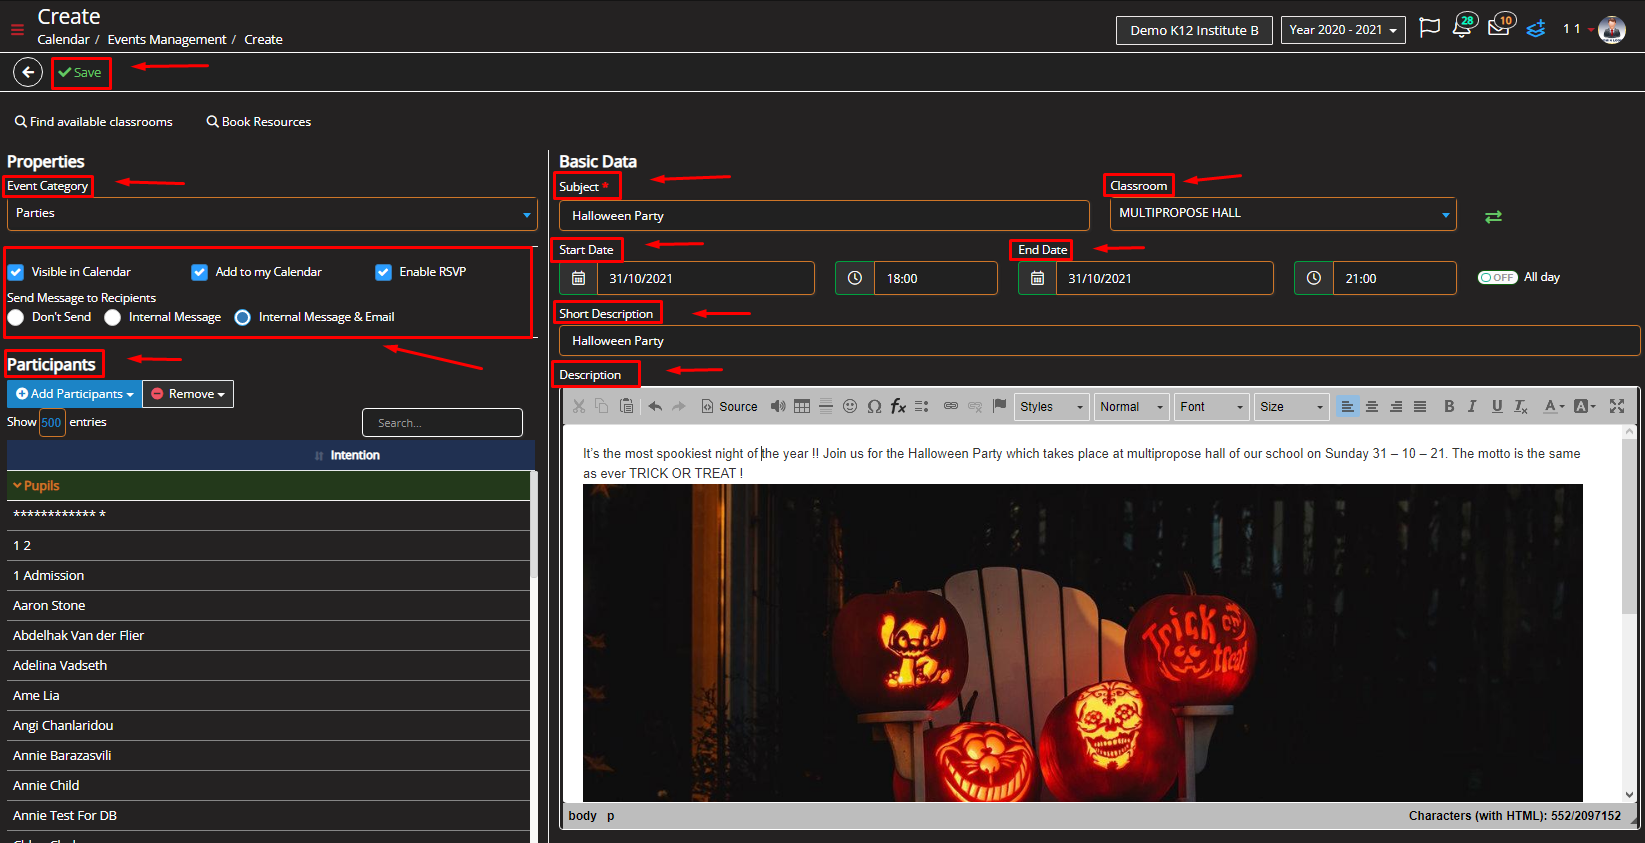Insert special character with Omega icon
The width and height of the screenshot is (1645, 843).
[874, 406]
